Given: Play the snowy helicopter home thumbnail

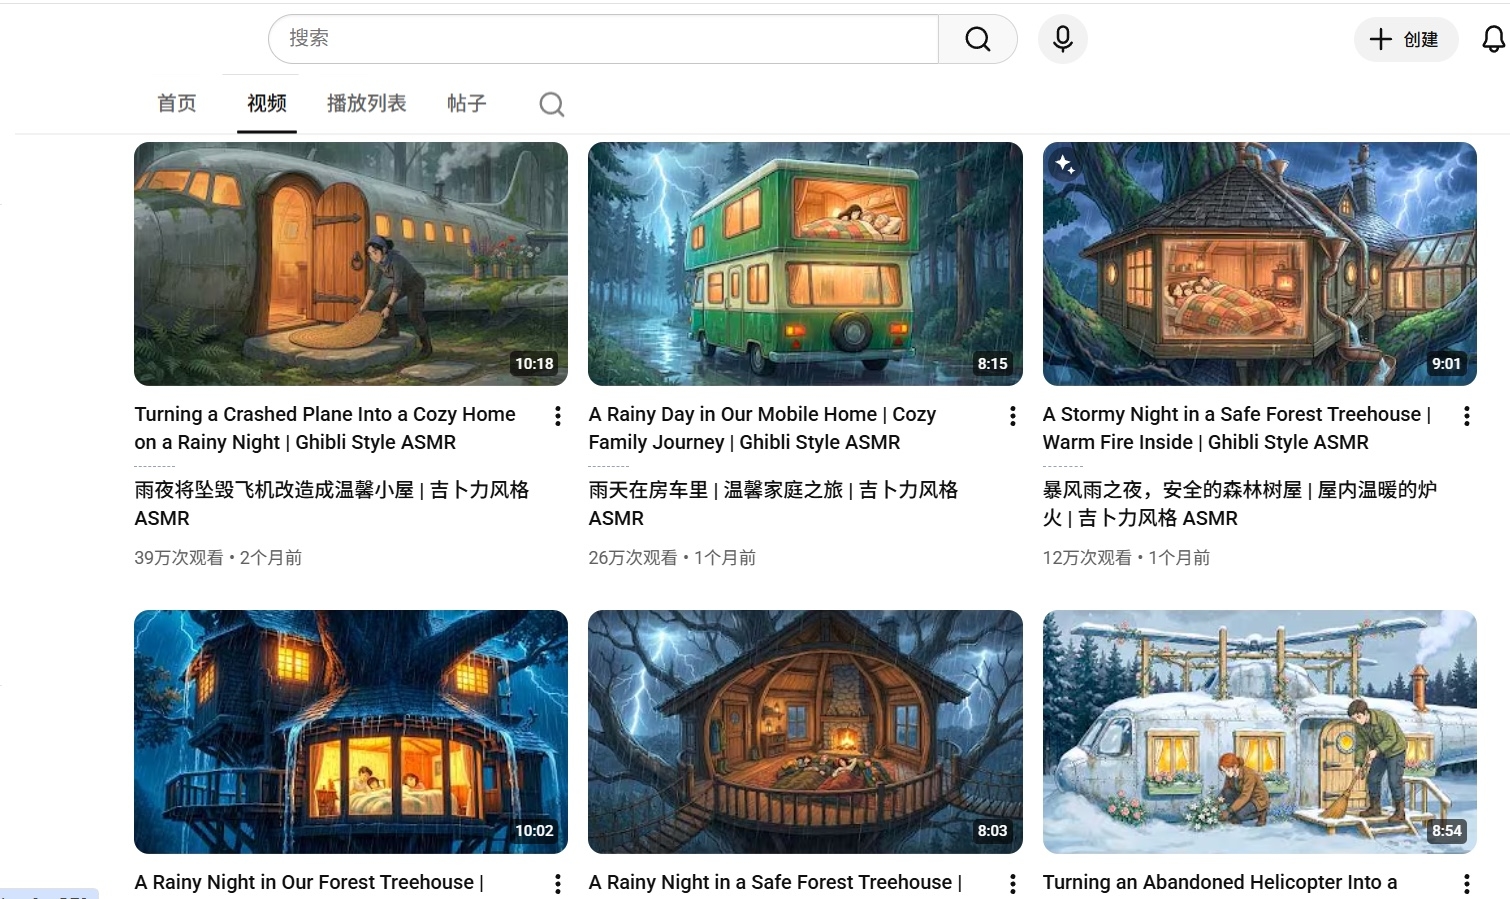Looking at the screenshot, I should tap(1259, 731).
